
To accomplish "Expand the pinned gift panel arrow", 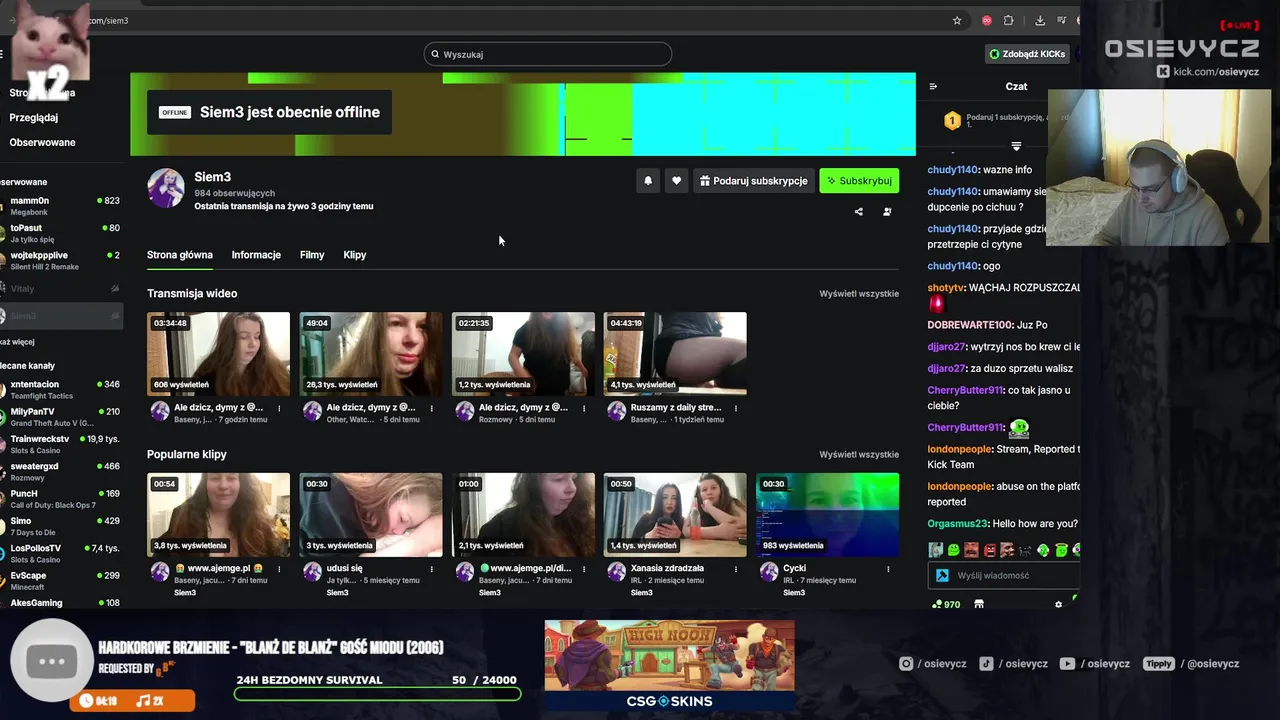I will [x=1016, y=146].
